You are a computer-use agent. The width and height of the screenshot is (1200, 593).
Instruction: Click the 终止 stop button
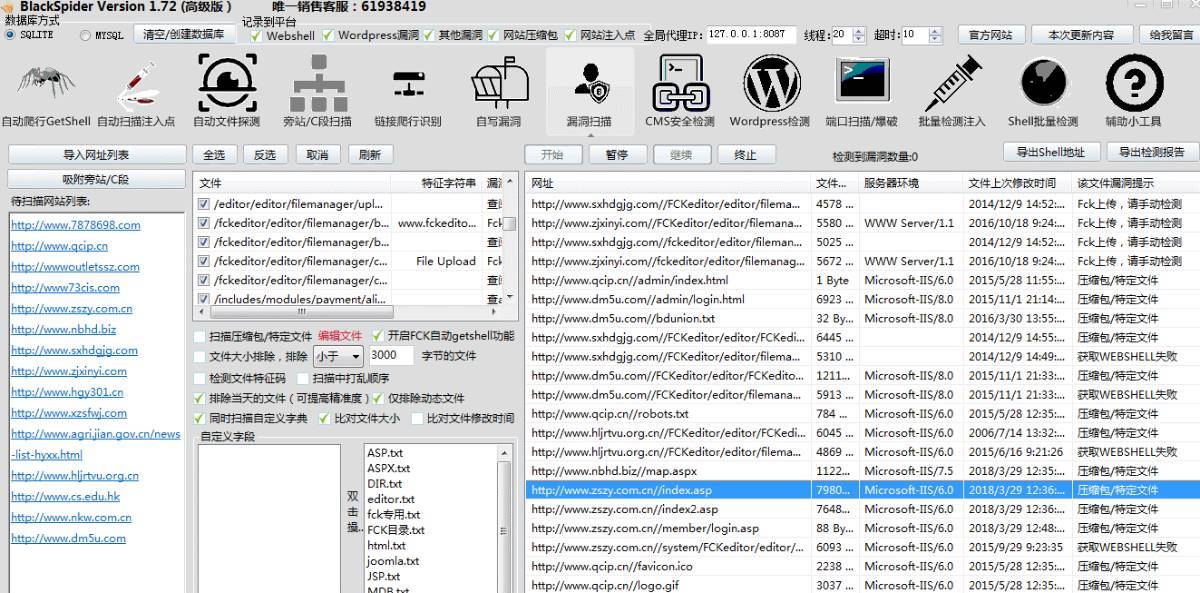(745, 155)
